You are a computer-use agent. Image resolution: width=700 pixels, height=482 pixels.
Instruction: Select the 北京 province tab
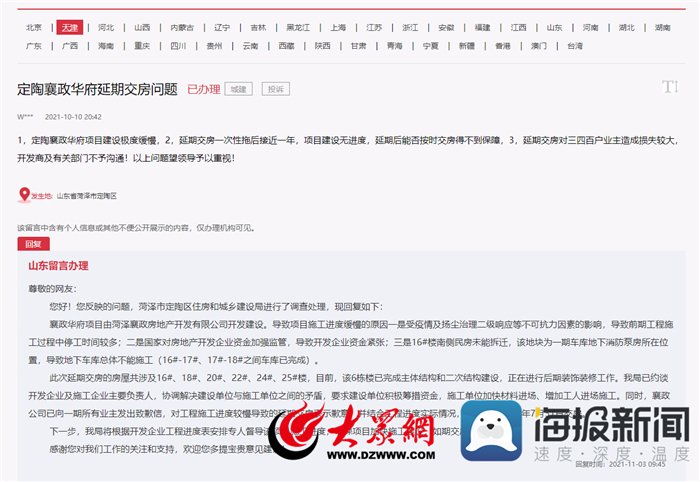pyautogui.click(x=33, y=28)
